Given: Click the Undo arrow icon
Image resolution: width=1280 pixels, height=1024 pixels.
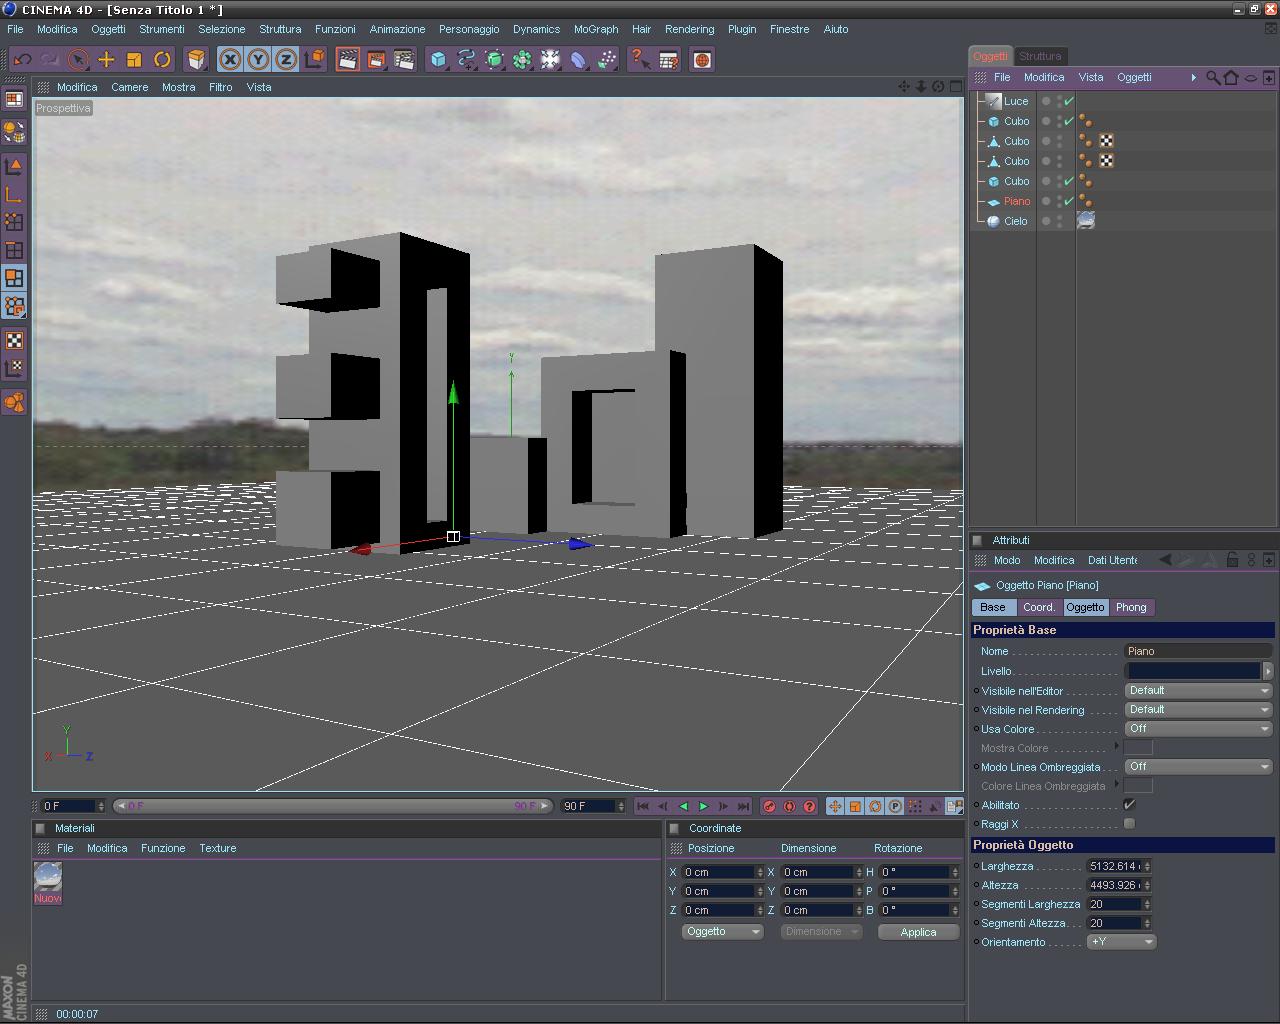Looking at the screenshot, I should pos(23,60).
